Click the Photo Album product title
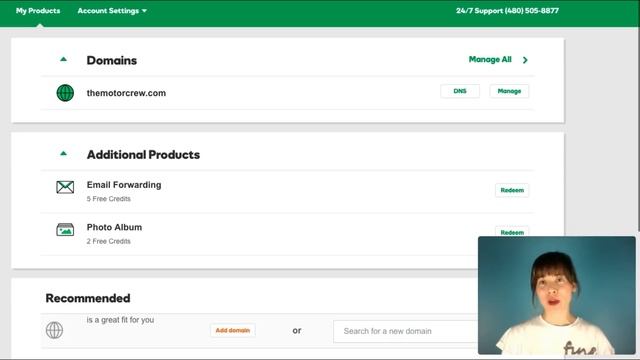 [114, 227]
